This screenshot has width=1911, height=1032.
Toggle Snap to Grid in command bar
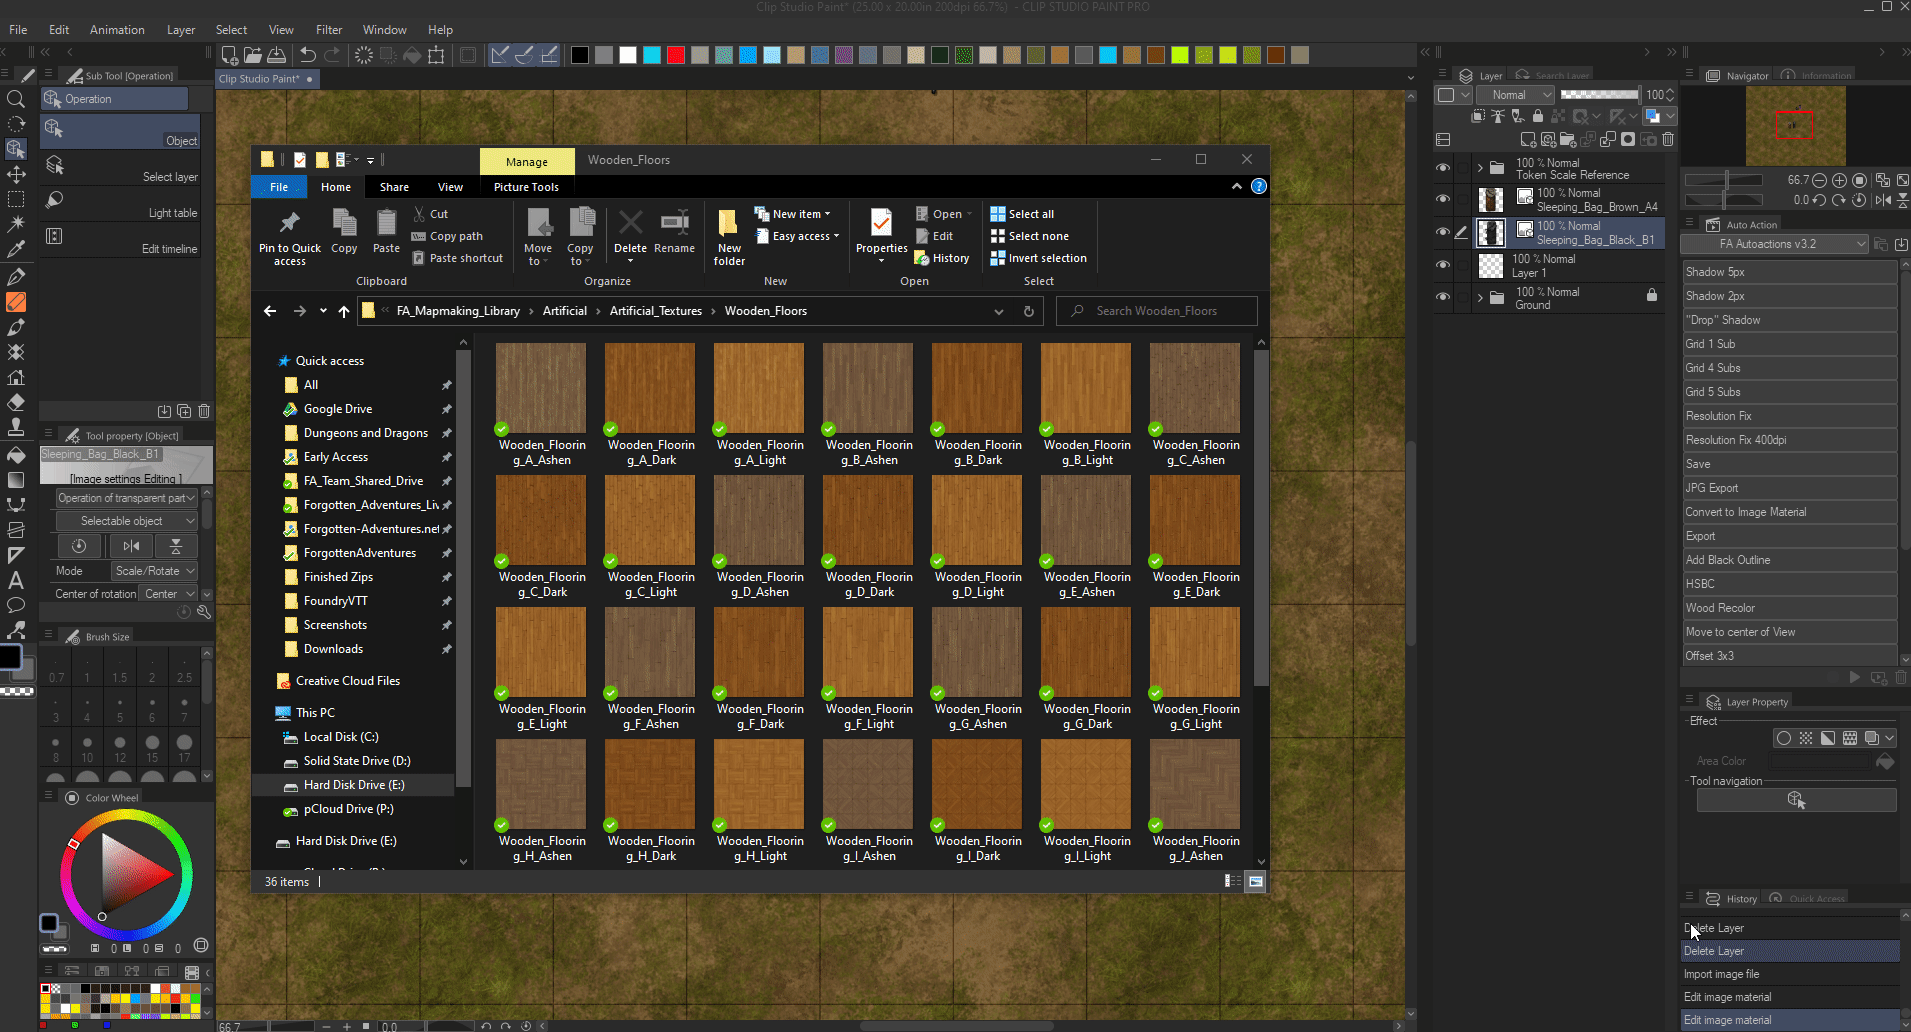point(548,55)
